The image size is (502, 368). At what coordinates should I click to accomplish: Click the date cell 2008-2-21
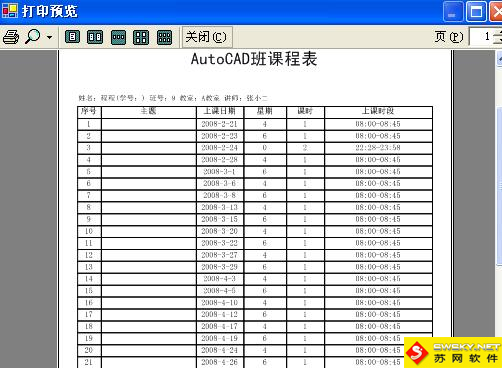220,124
